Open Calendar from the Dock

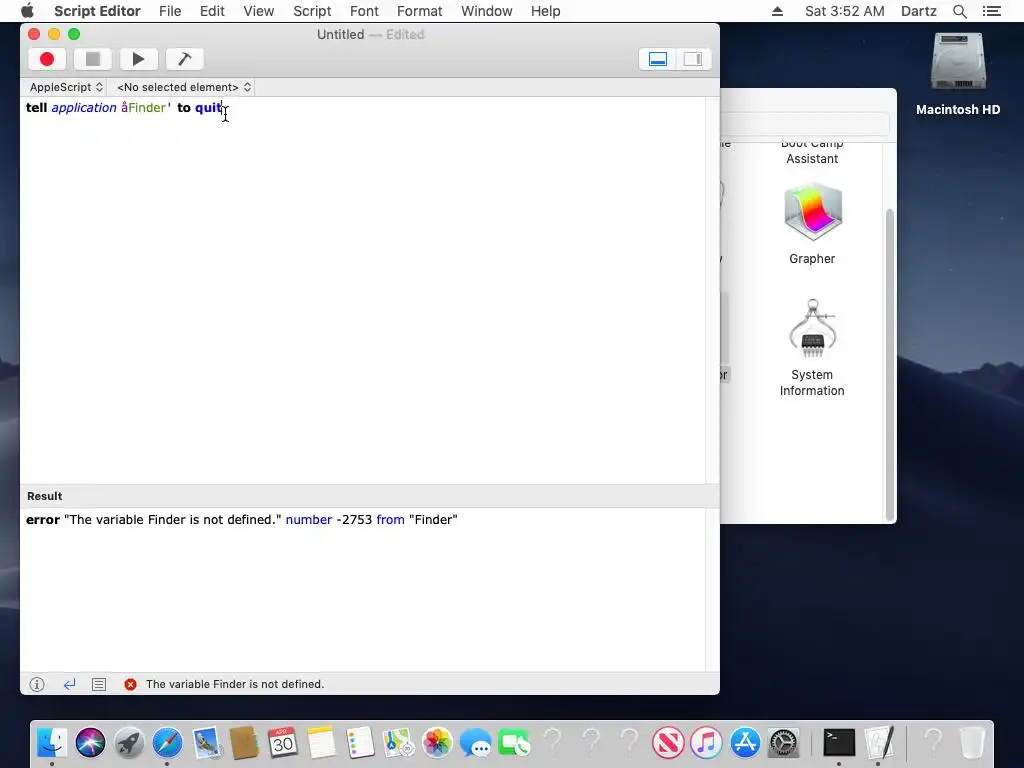(283, 743)
